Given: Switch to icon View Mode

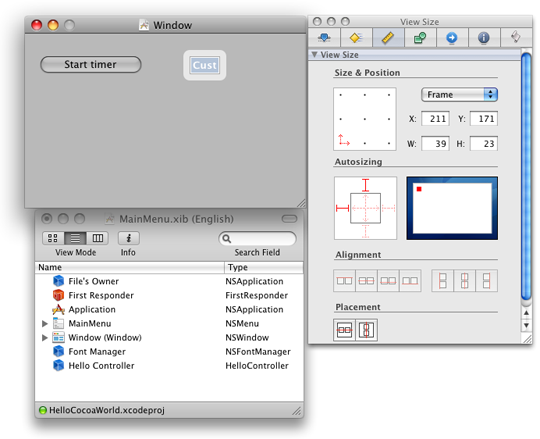Looking at the screenshot, I should (53, 238).
